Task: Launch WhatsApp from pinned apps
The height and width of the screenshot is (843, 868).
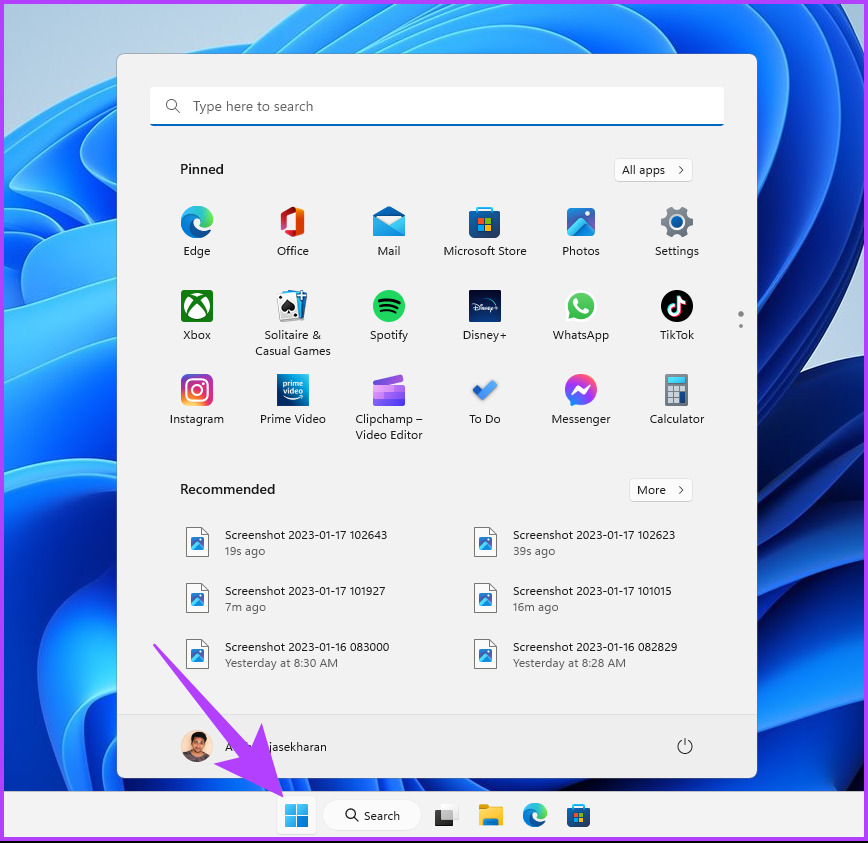Action: pos(580,307)
